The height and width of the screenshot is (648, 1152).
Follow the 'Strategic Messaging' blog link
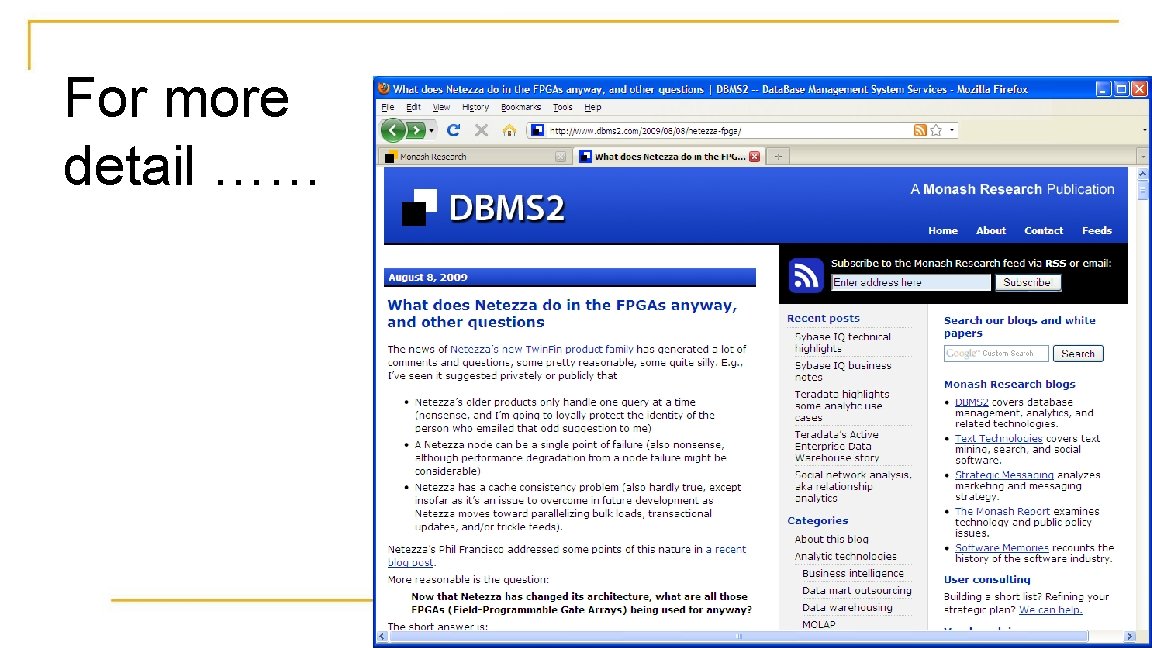click(x=1004, y=475)
